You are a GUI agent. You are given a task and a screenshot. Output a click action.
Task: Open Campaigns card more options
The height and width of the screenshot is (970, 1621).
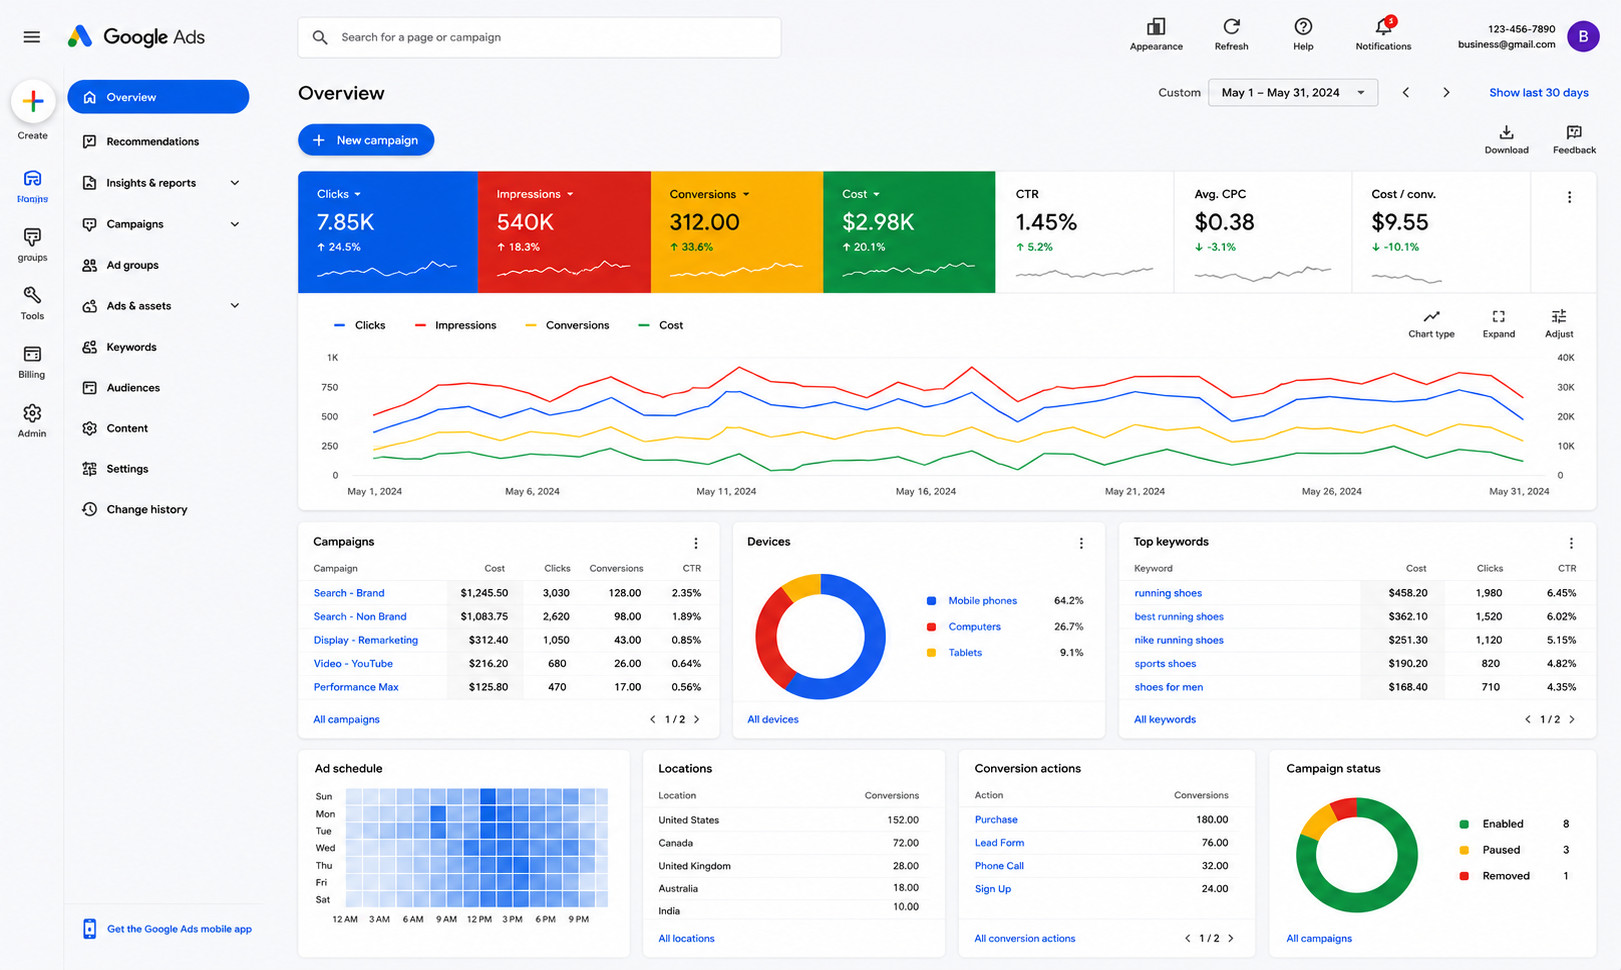(x=696, y=543)
